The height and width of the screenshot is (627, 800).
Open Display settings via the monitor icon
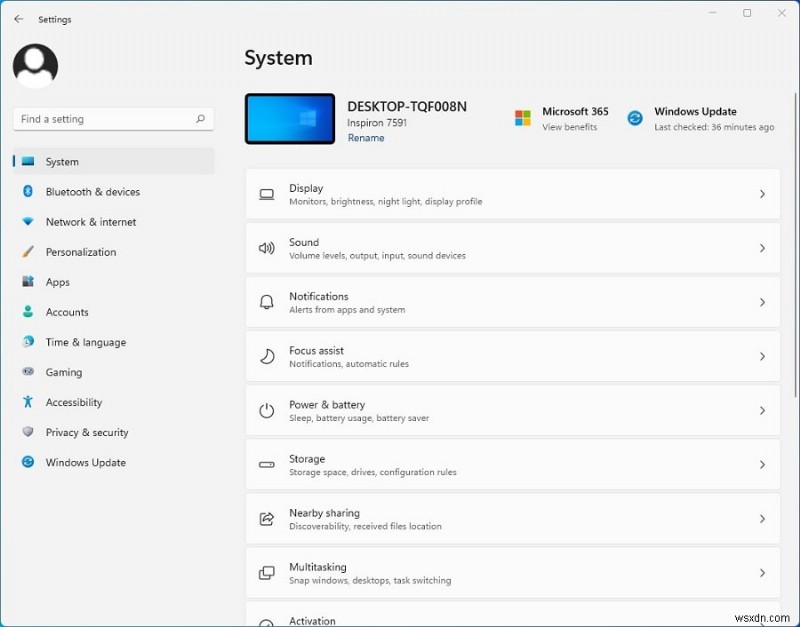266,194
